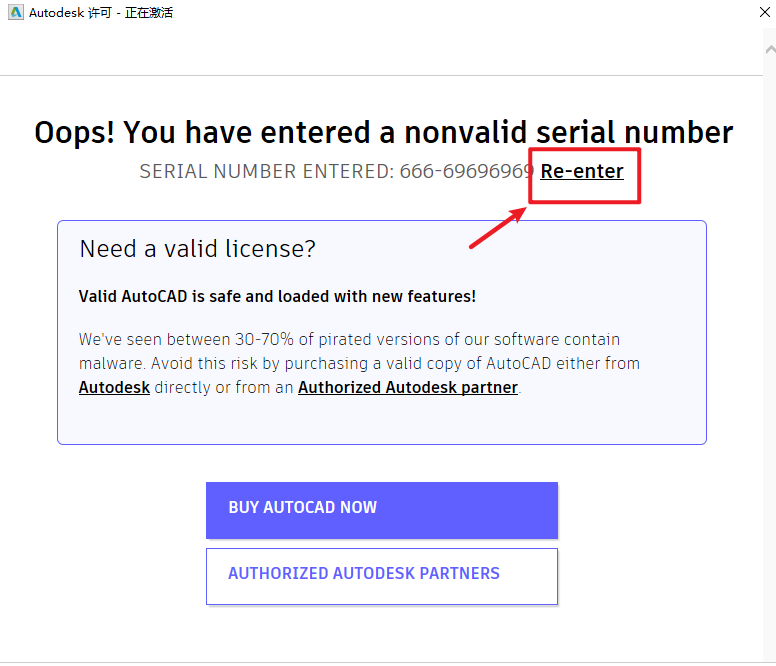Image resolution: width=776 pixels, height=666 pixels.
Task: Select the entered serial number 666-69696969
Action: click(466, 171)
